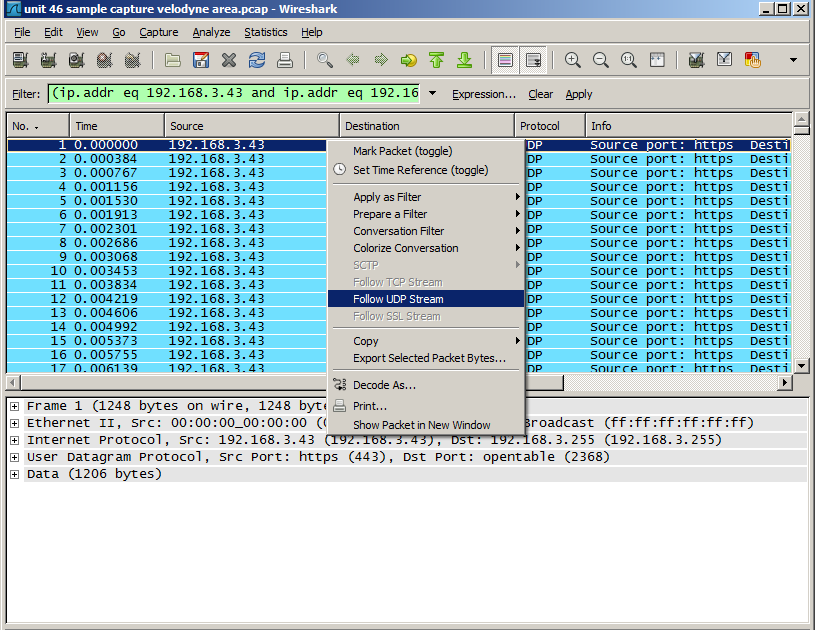Click the capture options toolbar icon

(x=48, y=60)
